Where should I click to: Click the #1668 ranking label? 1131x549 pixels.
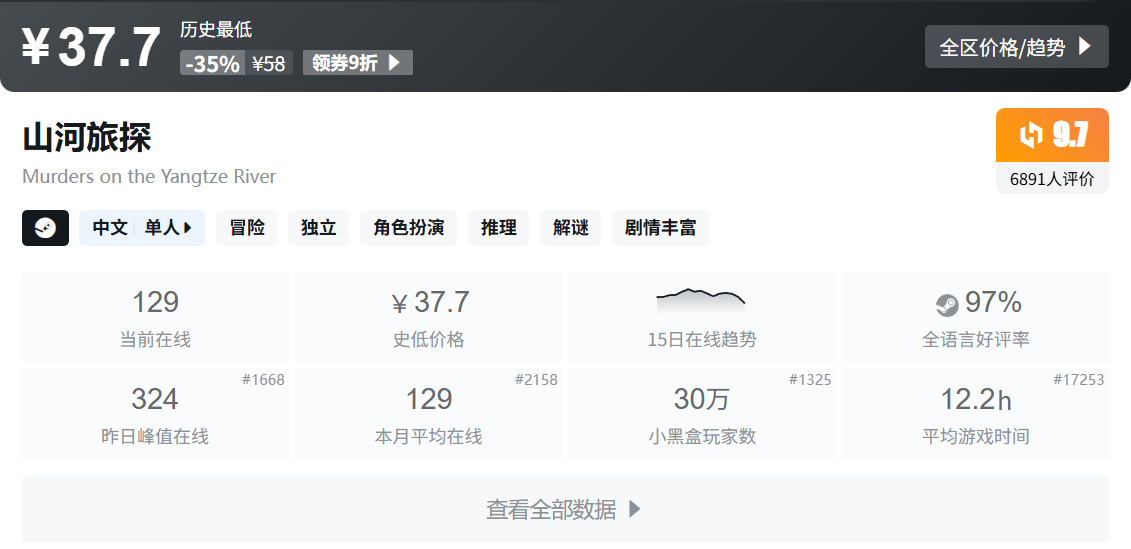(263, 379)
